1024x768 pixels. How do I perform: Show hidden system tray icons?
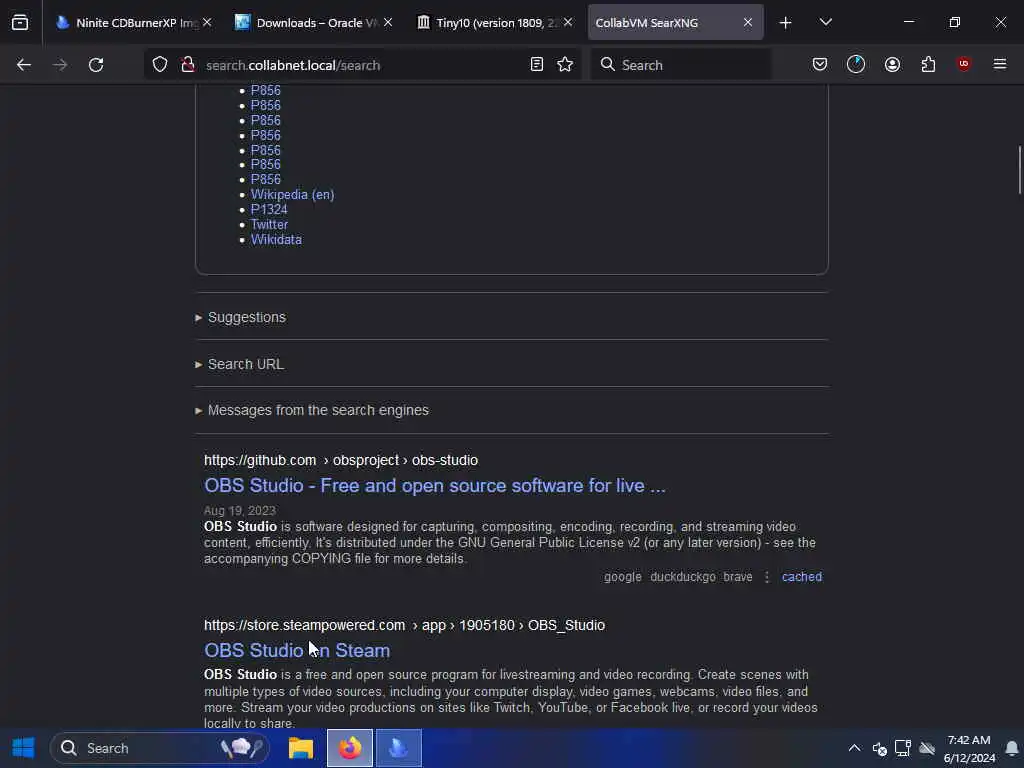(854, 748)
